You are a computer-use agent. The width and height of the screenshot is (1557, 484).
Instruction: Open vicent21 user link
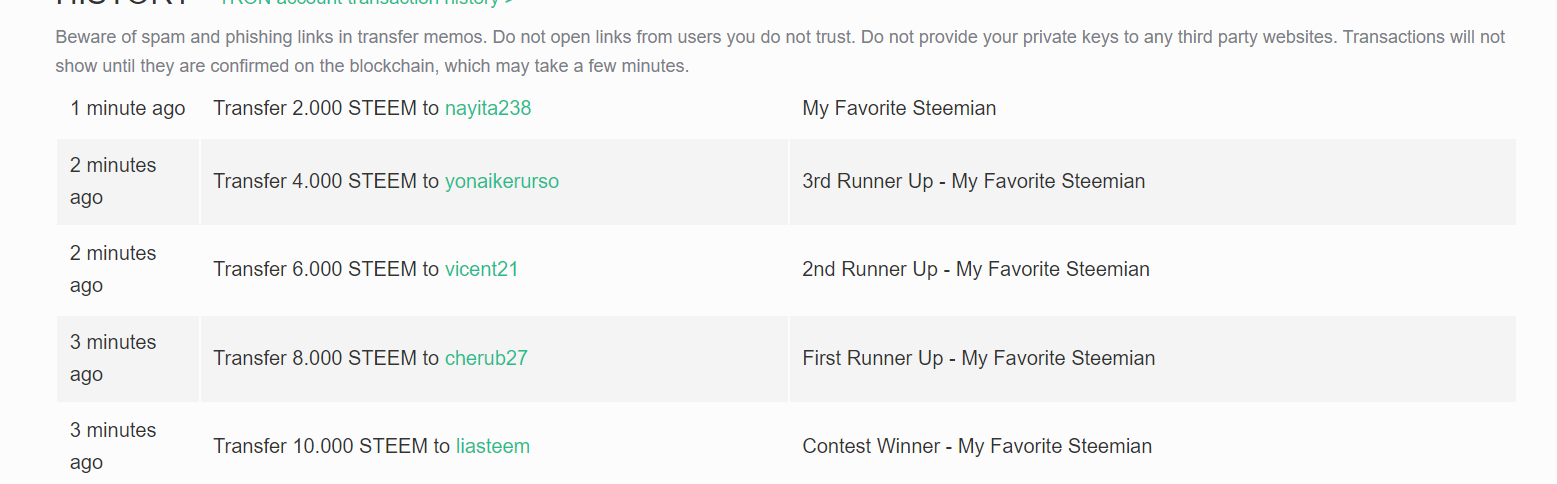482,269
